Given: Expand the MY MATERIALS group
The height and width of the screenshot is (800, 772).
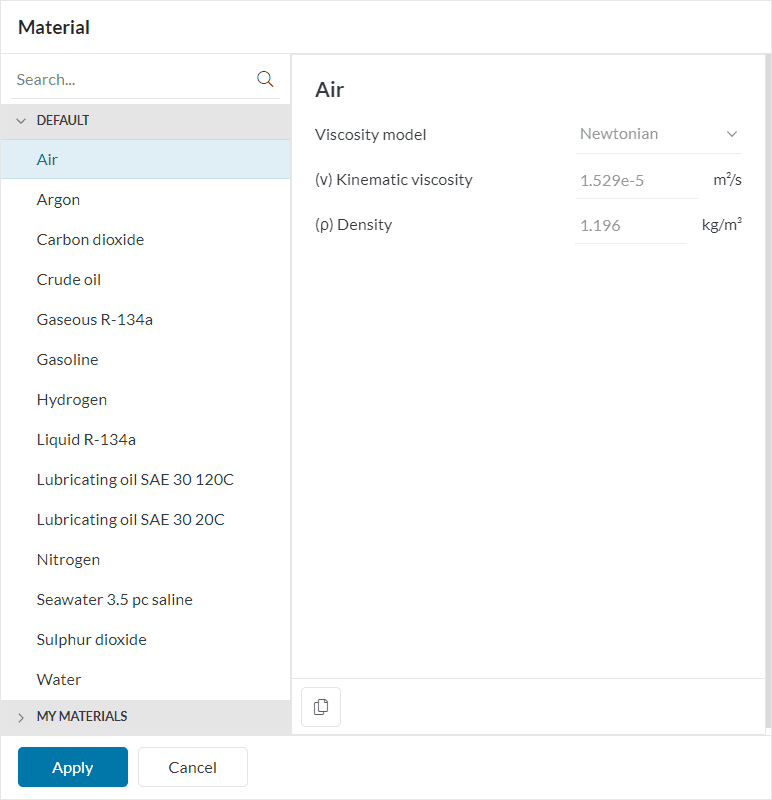Looking at the screenshot, I should tap(21, 716).
